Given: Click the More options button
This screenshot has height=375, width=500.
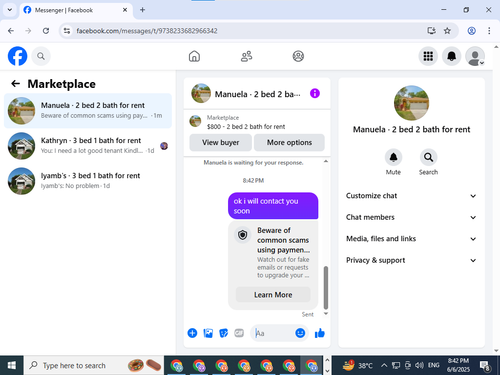Looking at the screenshot, I should 289,142.
